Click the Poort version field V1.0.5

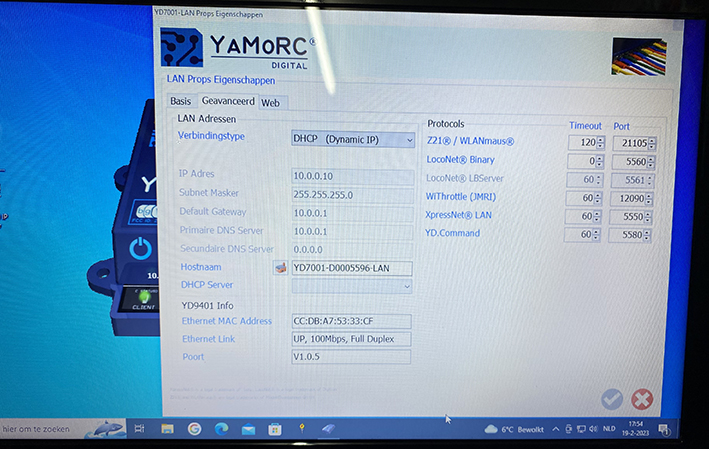pos(351,357)
